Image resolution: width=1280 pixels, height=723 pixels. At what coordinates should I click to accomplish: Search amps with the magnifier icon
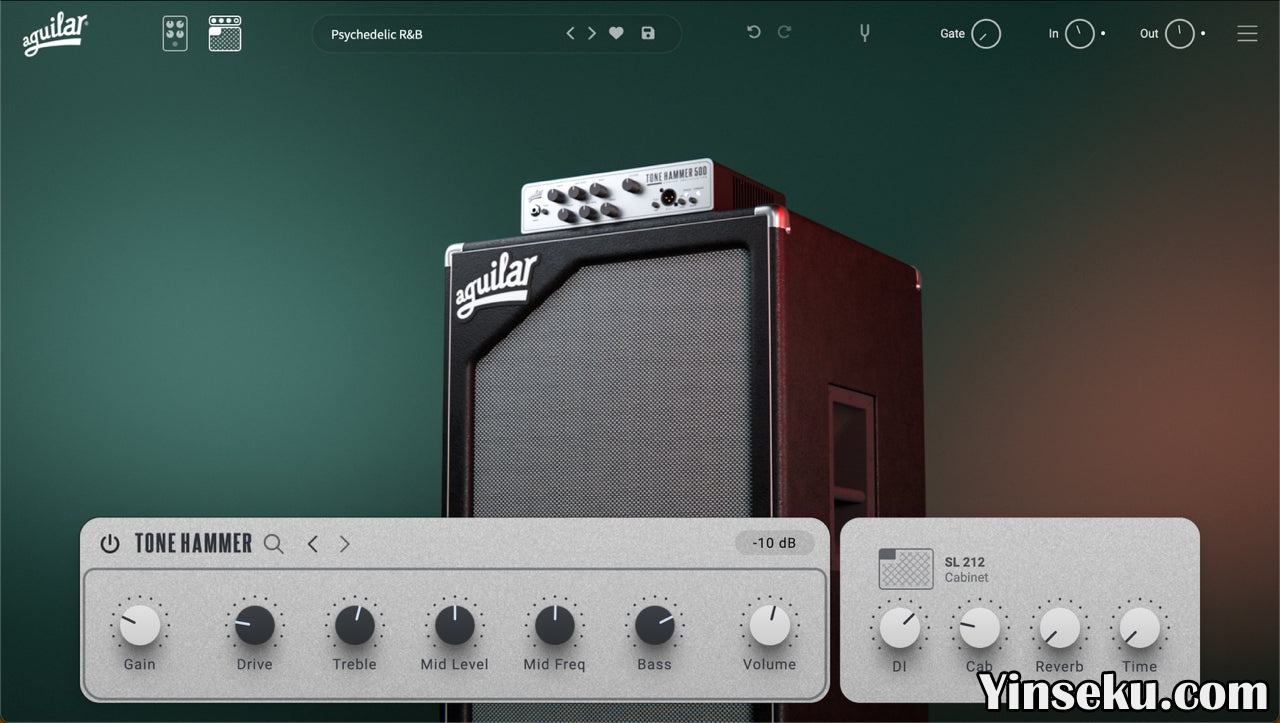(274, 544)
